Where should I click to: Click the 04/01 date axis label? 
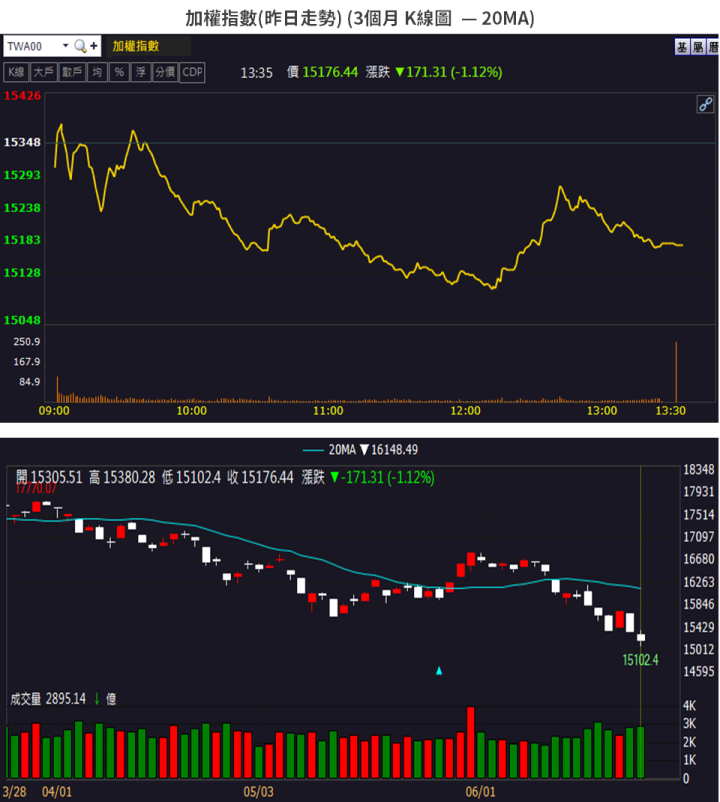tap(57, 792)
